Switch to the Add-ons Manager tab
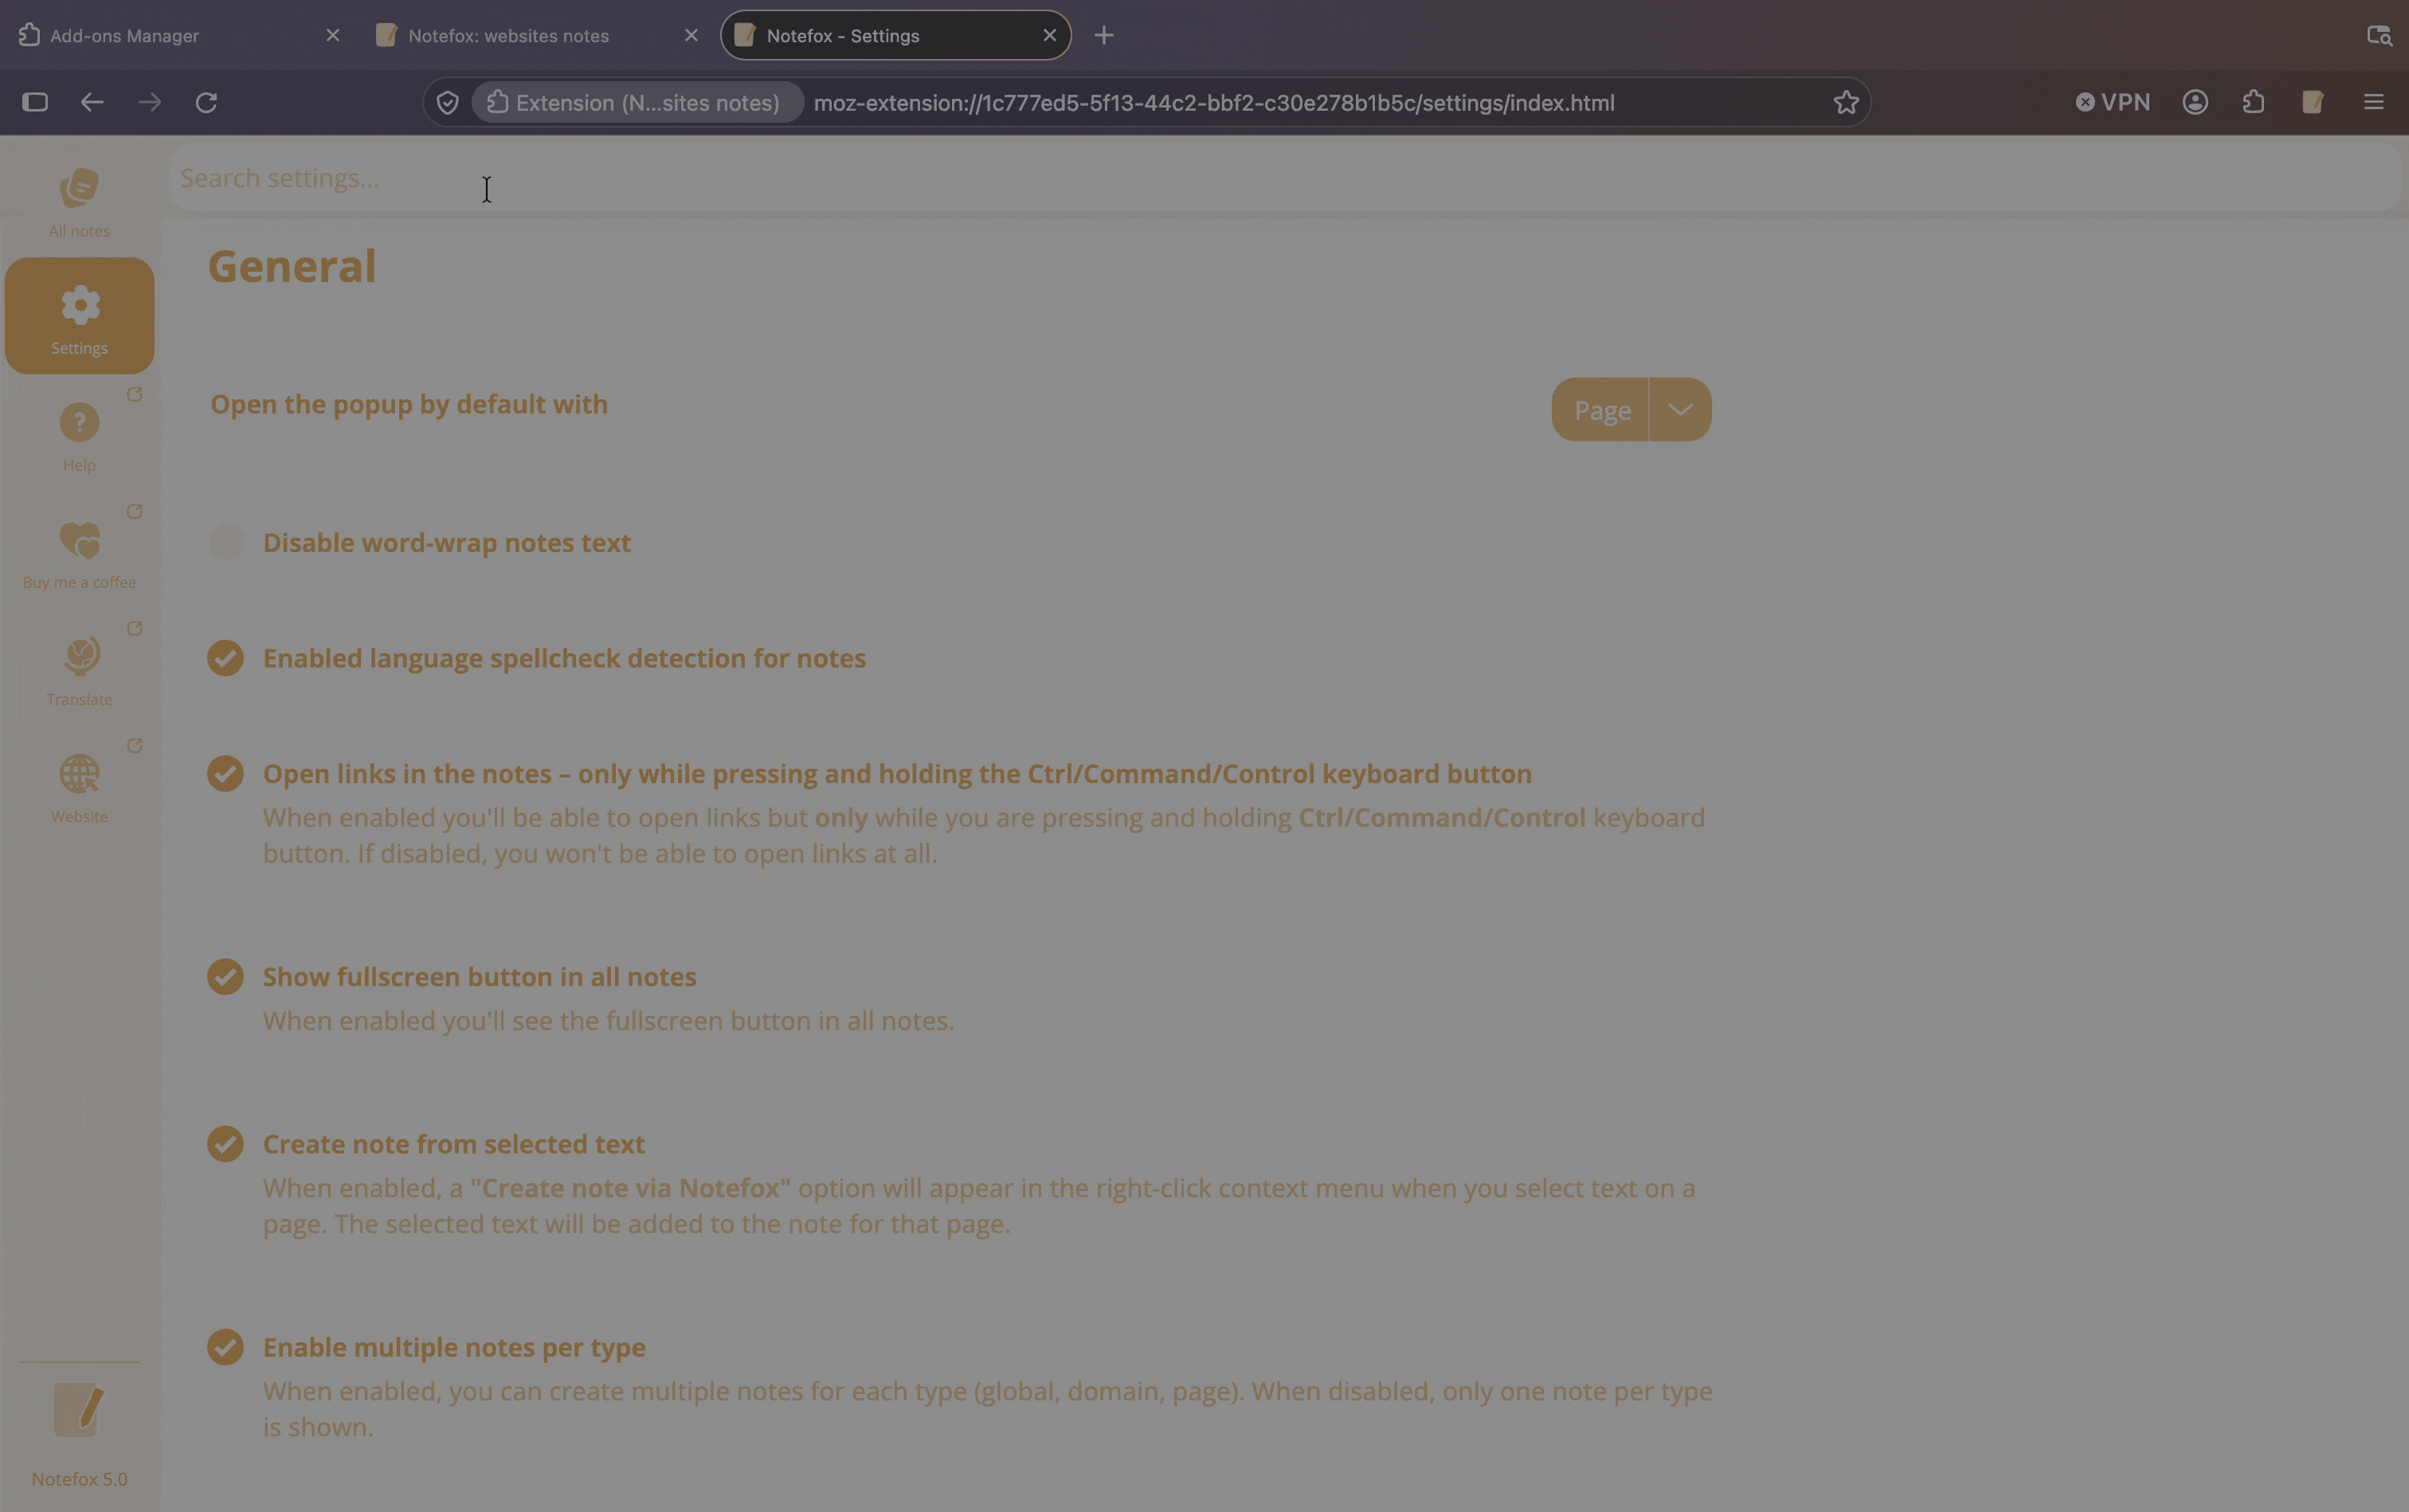This screenshot has width=2409, height=1512. [180, 35]
